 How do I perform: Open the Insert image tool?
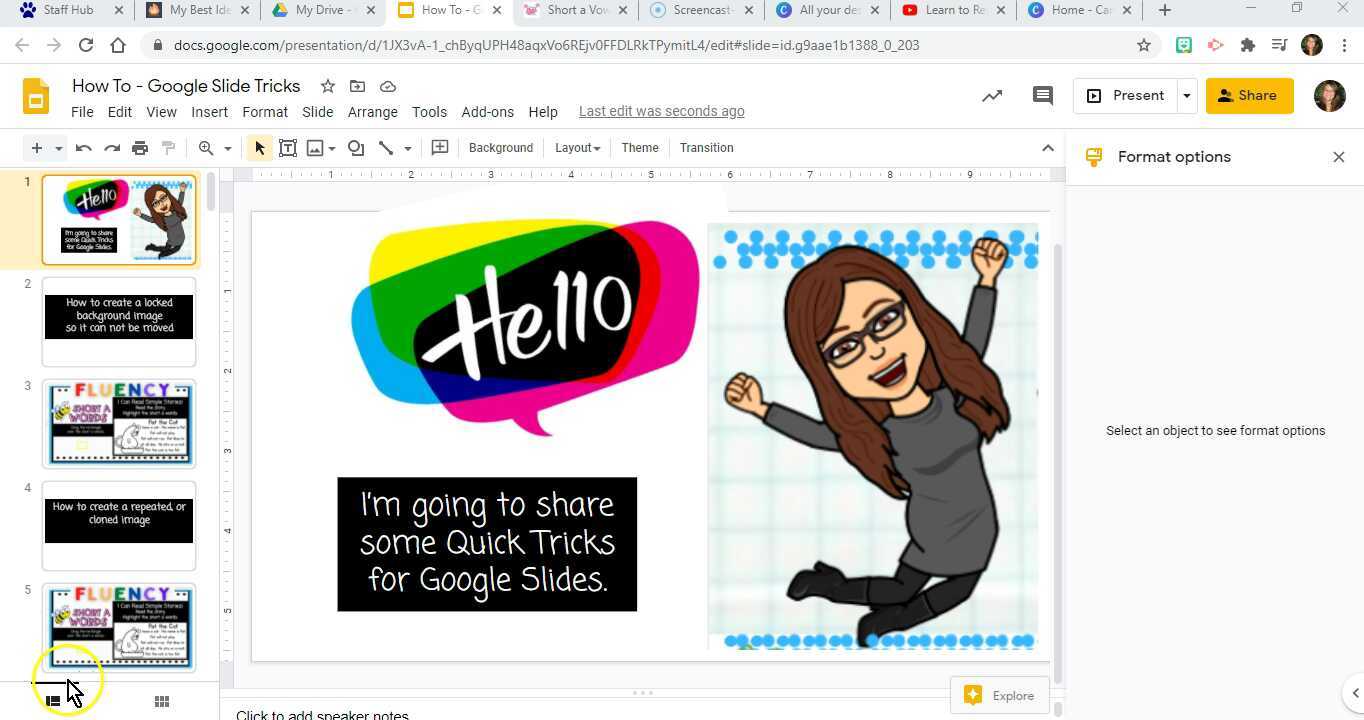pyautogui.click(x=315, y=147)
